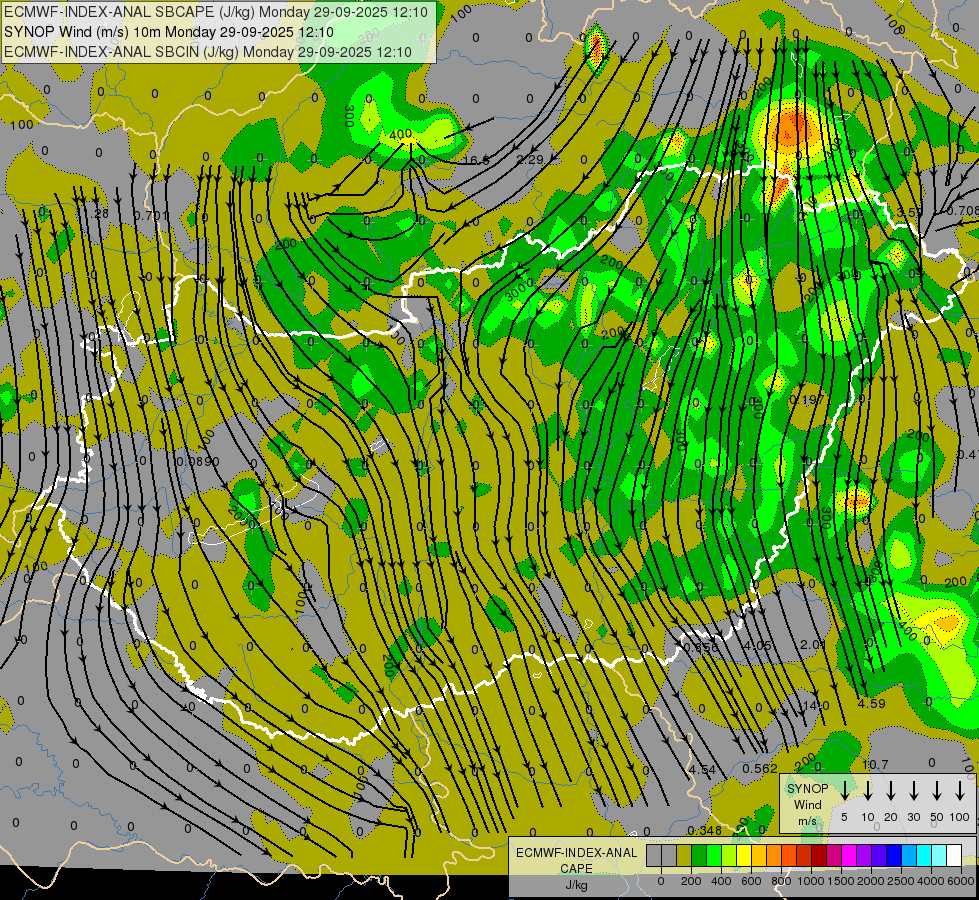This screenshot has width=979, height=900.
Task: Click the SBCAPE title line in header
Action: pos(216,12)
